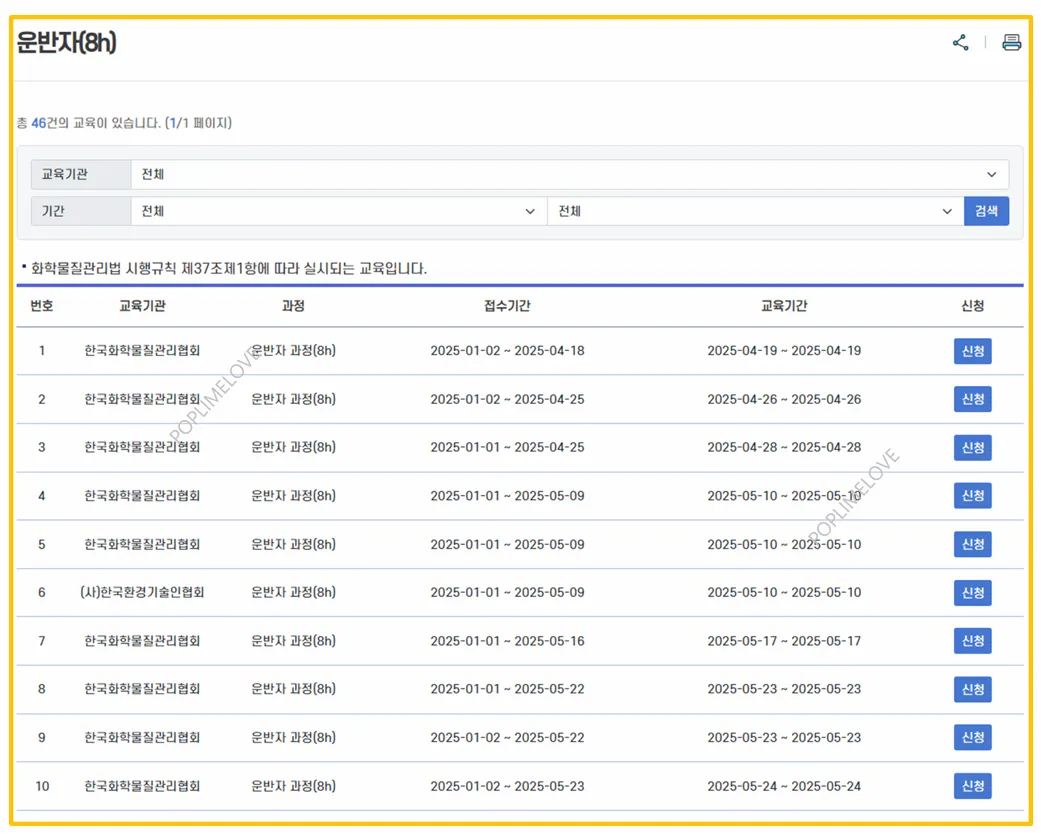Click 한국화학물질관리협회 in row 10

coord(142,787)
